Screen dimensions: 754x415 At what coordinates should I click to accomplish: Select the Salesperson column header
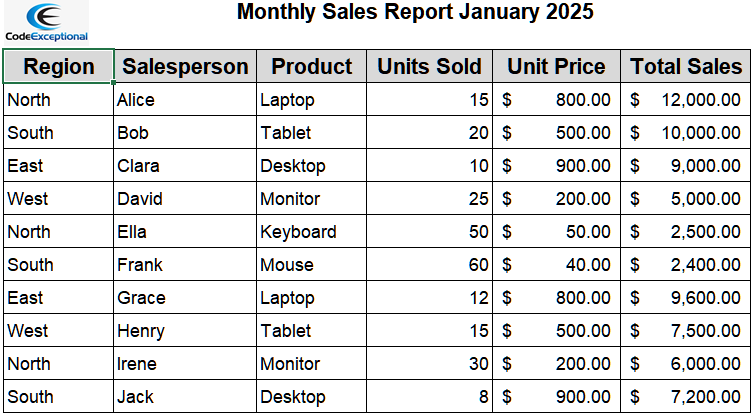tap(185, 67)
